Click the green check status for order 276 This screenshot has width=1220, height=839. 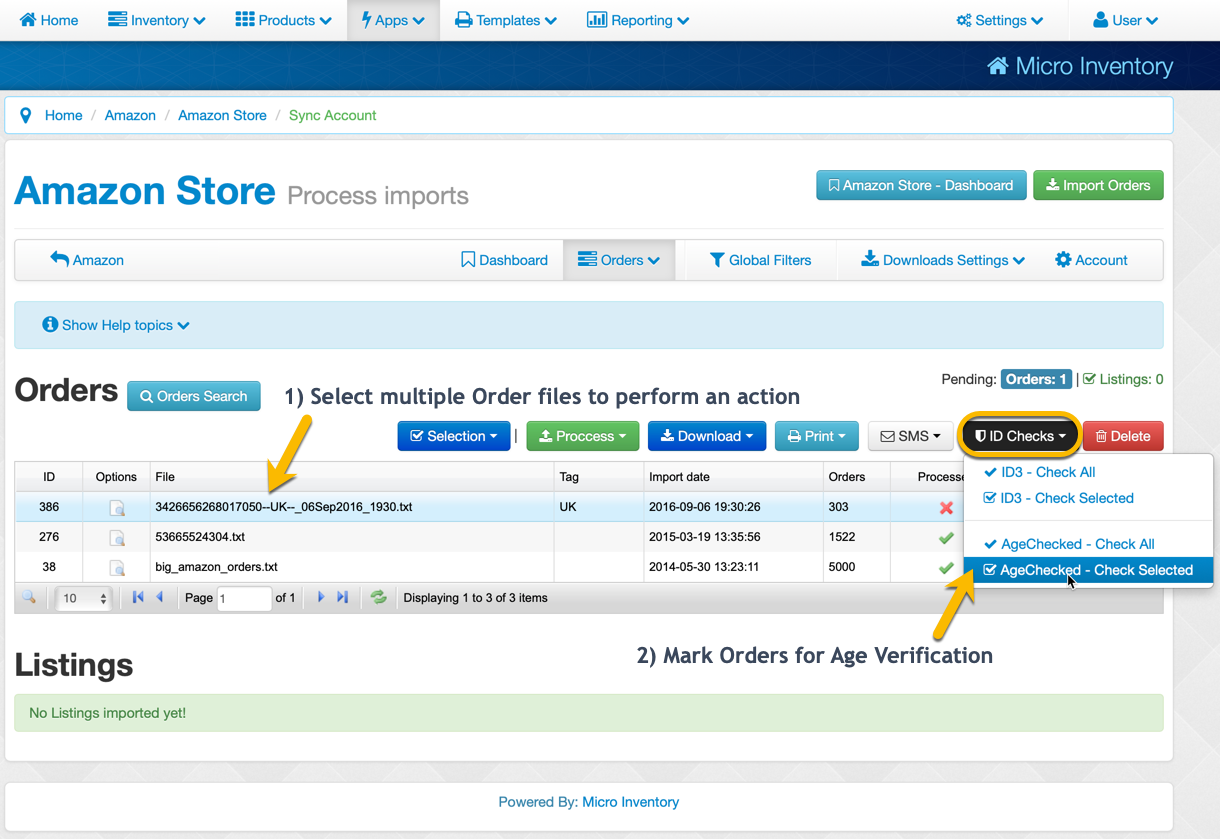[946, 538]
